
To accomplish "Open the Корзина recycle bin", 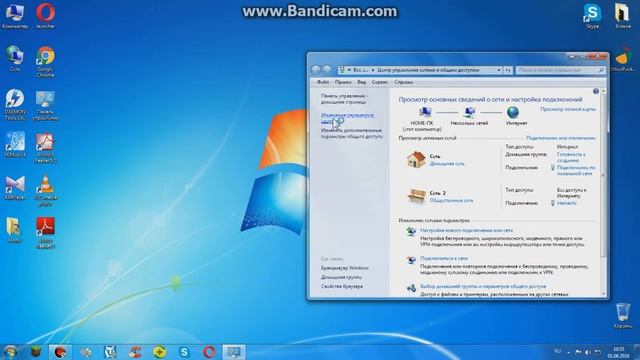I will (623, 316).
